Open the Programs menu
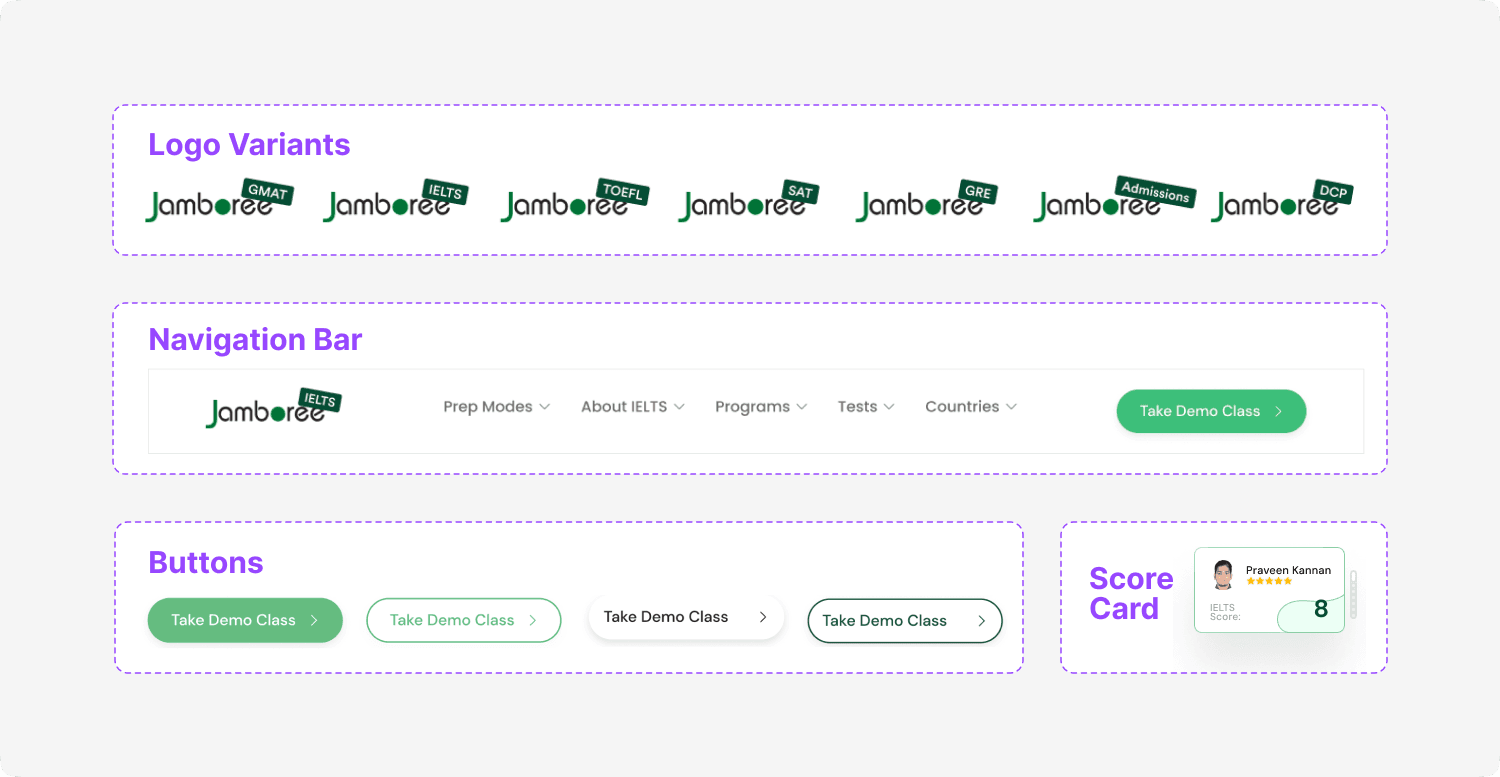Screen dimensions: 1500x777 pyautogui.click(x=761, y=407)
